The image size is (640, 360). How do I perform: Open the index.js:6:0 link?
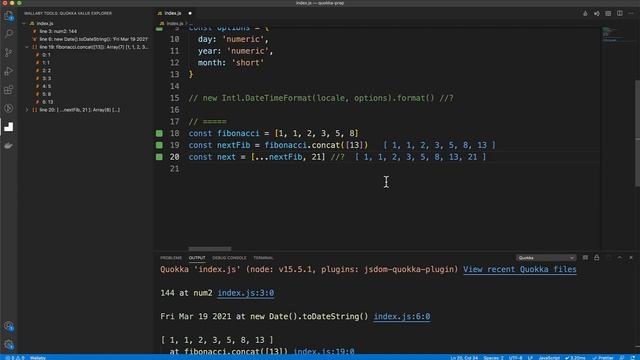pos(402,317)
